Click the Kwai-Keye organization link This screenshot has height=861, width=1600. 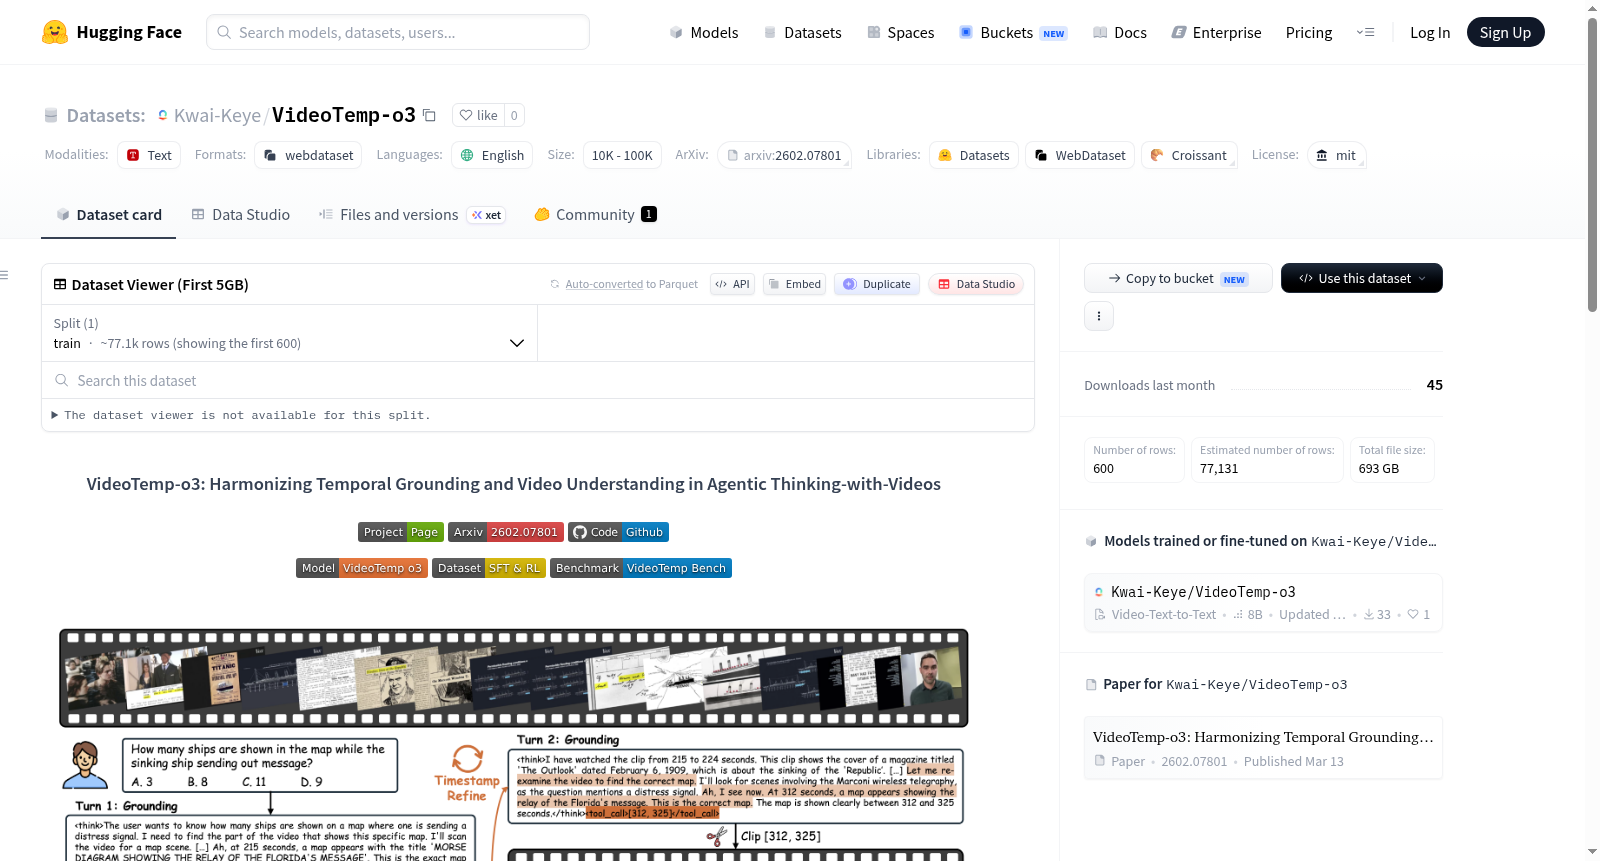pyautogui.click(x=217, y=115)
